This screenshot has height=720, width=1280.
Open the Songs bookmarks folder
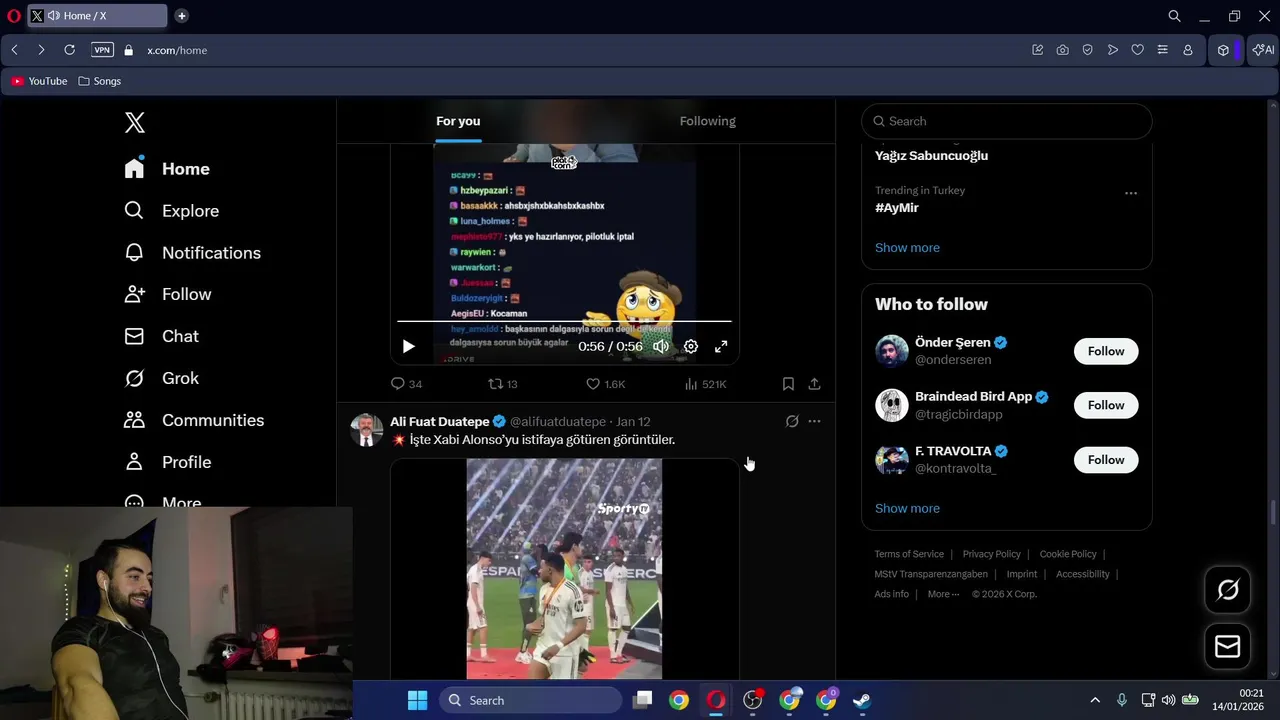pos(100,81)
